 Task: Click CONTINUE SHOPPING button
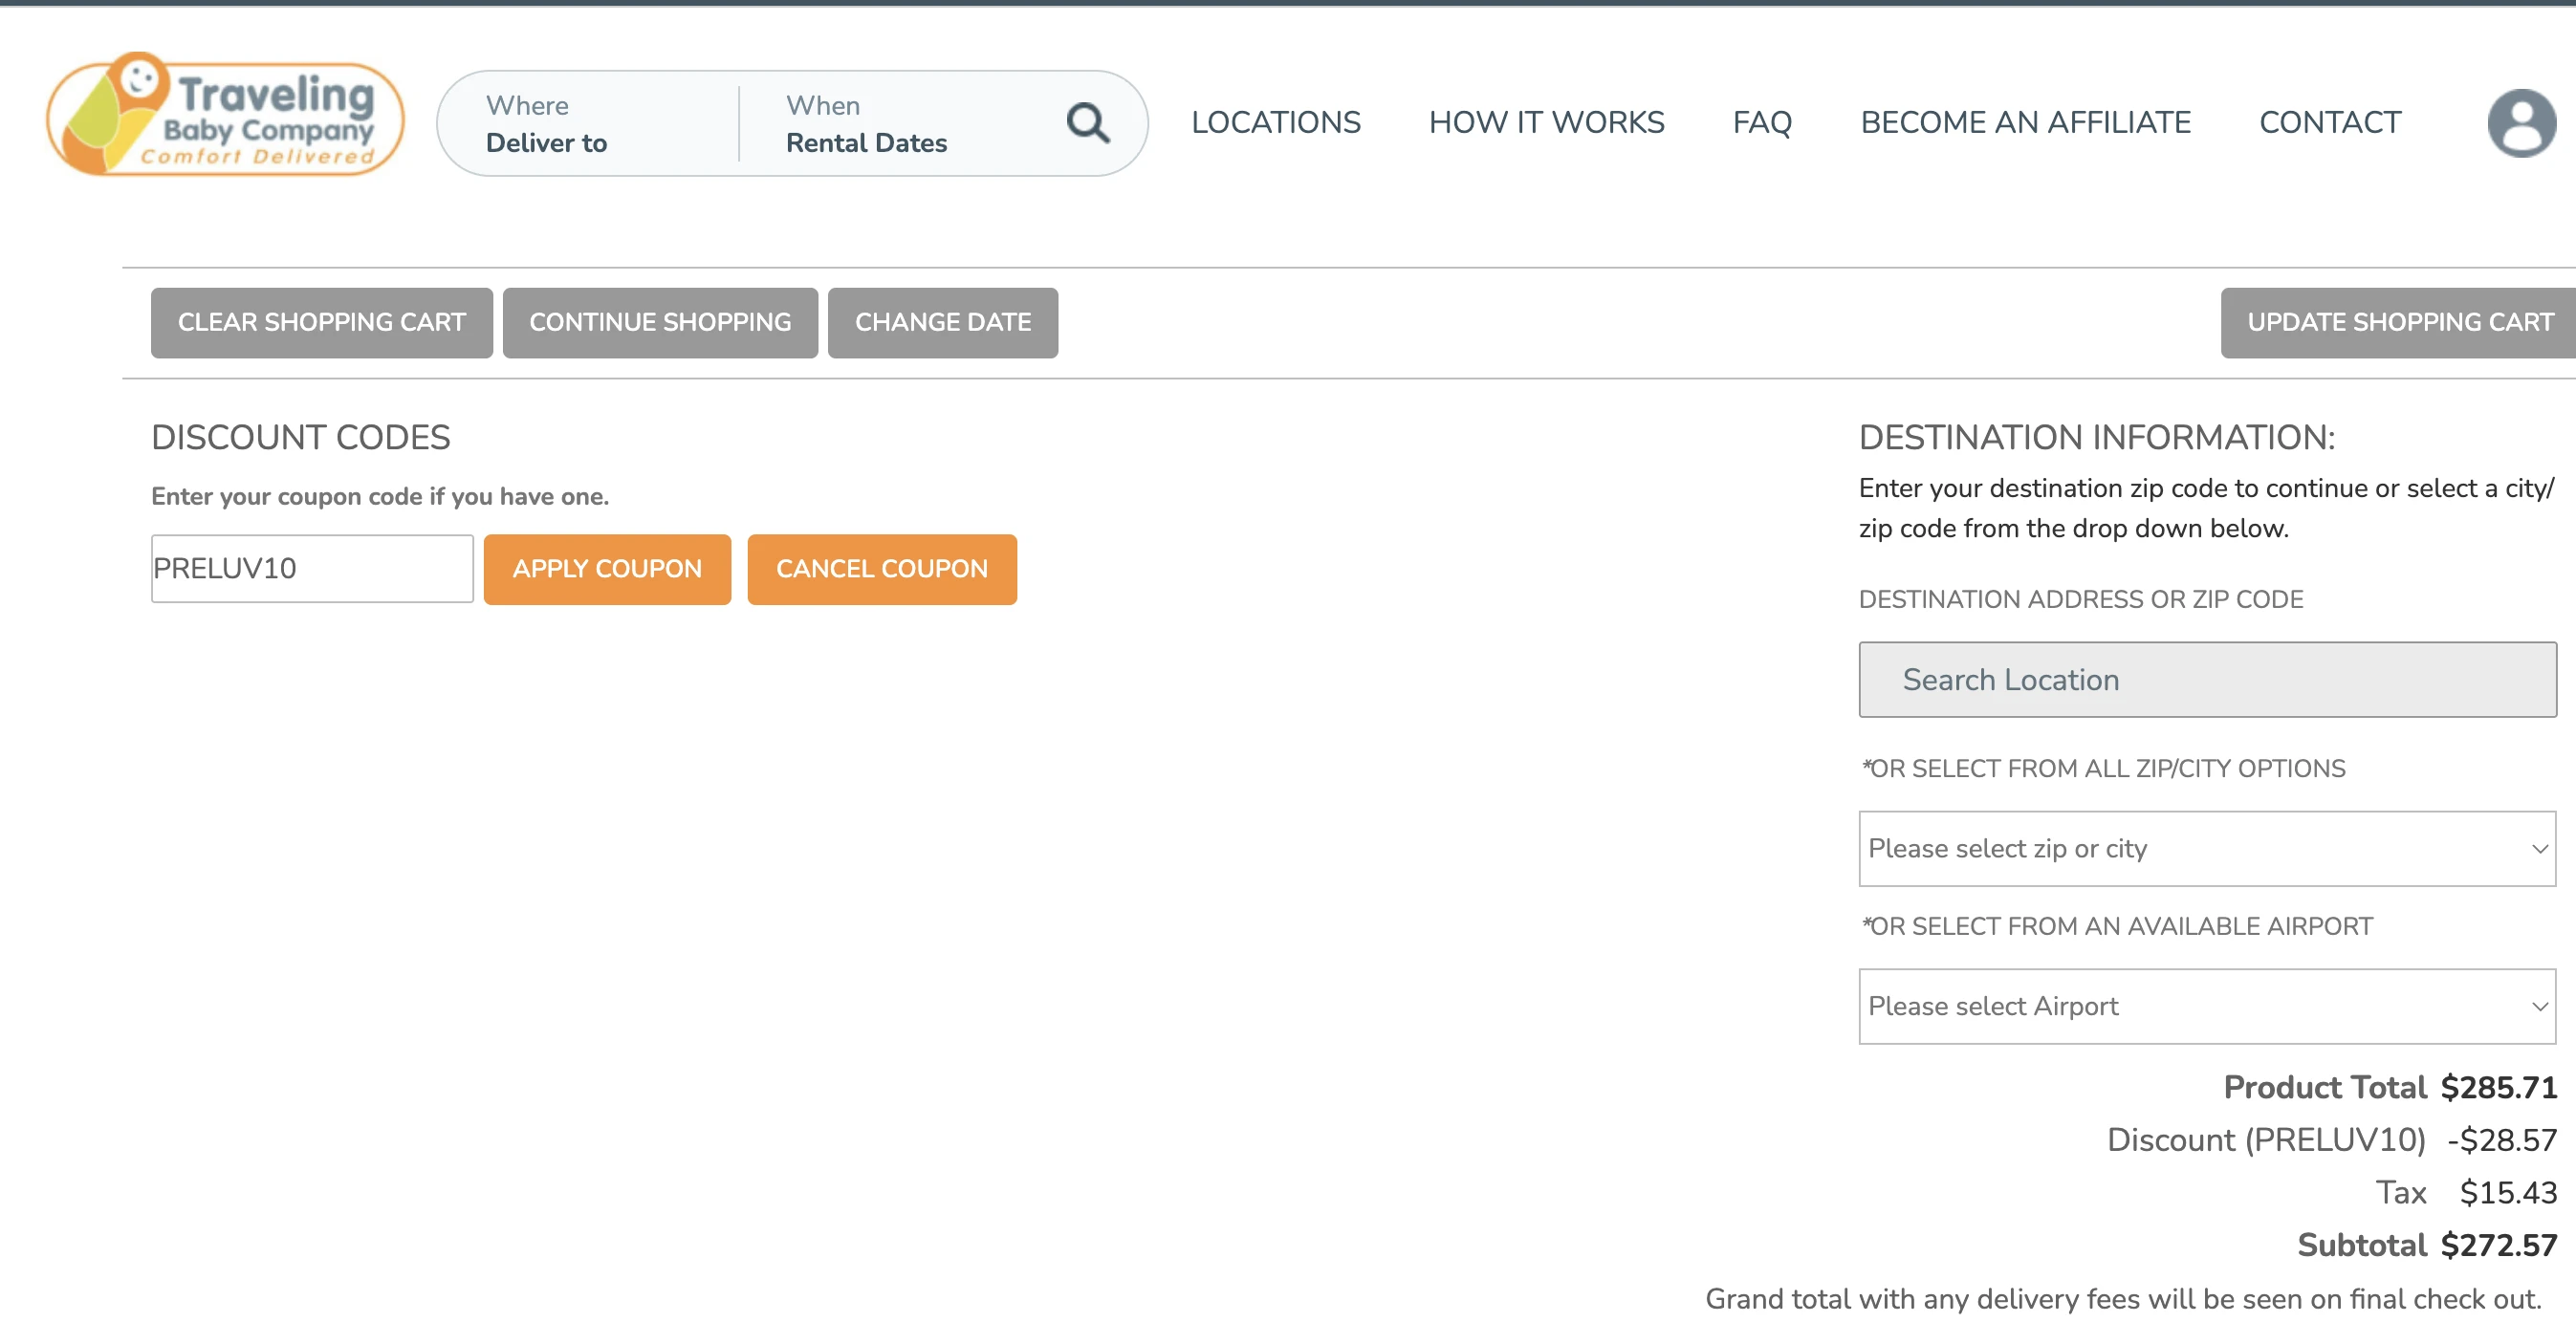pyautogui.click(x=660, y=322)
